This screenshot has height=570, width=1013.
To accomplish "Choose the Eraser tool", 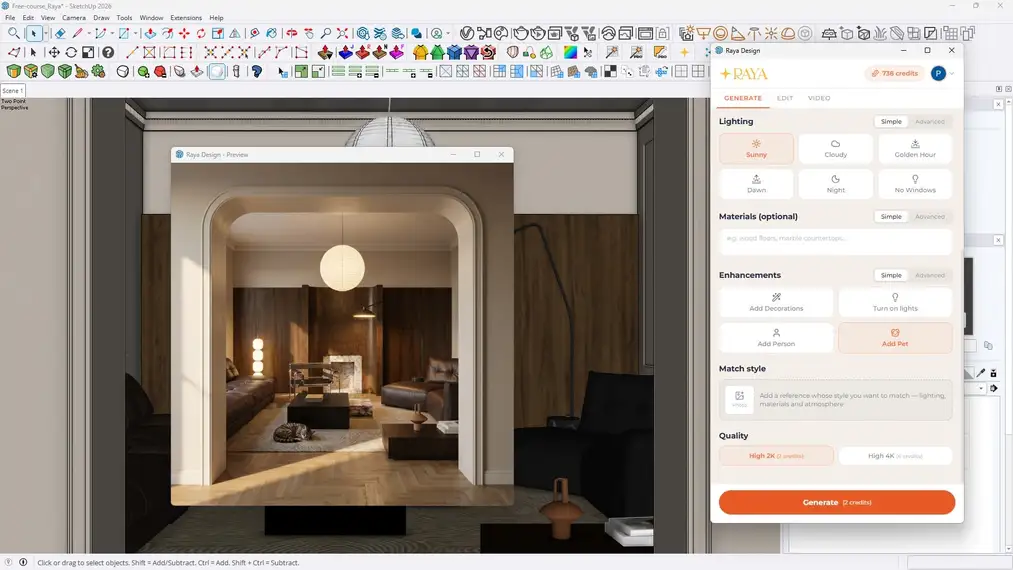I will [60, 33].
